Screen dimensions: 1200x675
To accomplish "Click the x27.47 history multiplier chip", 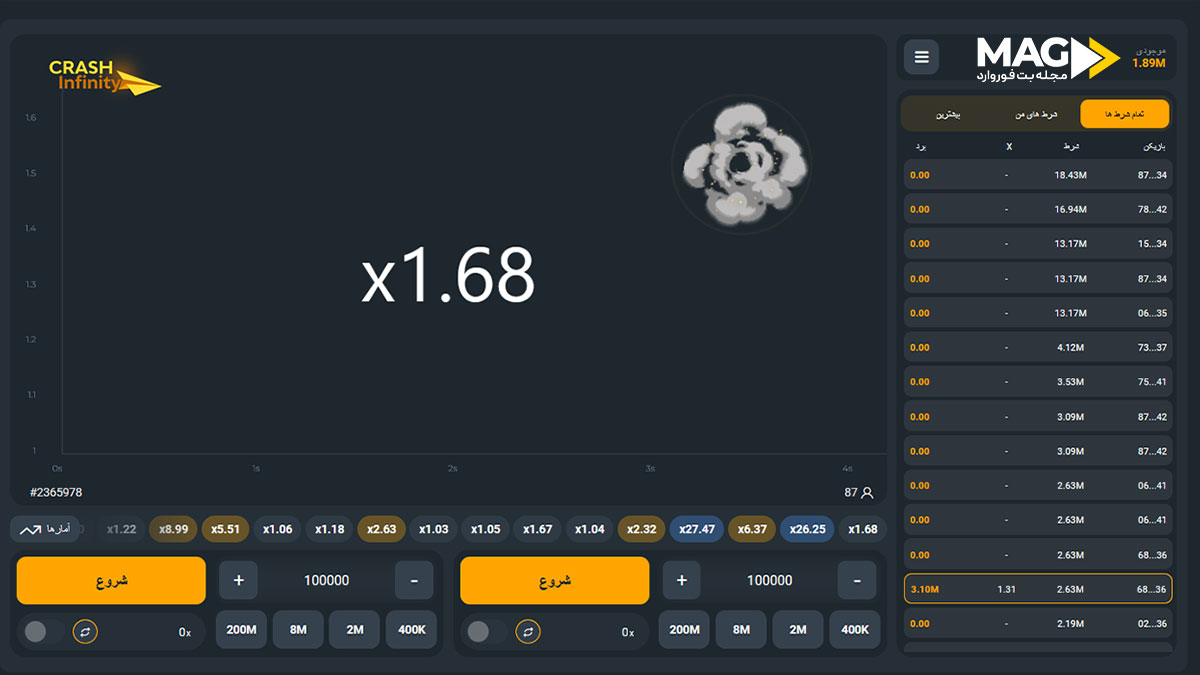I will point(697,529).
